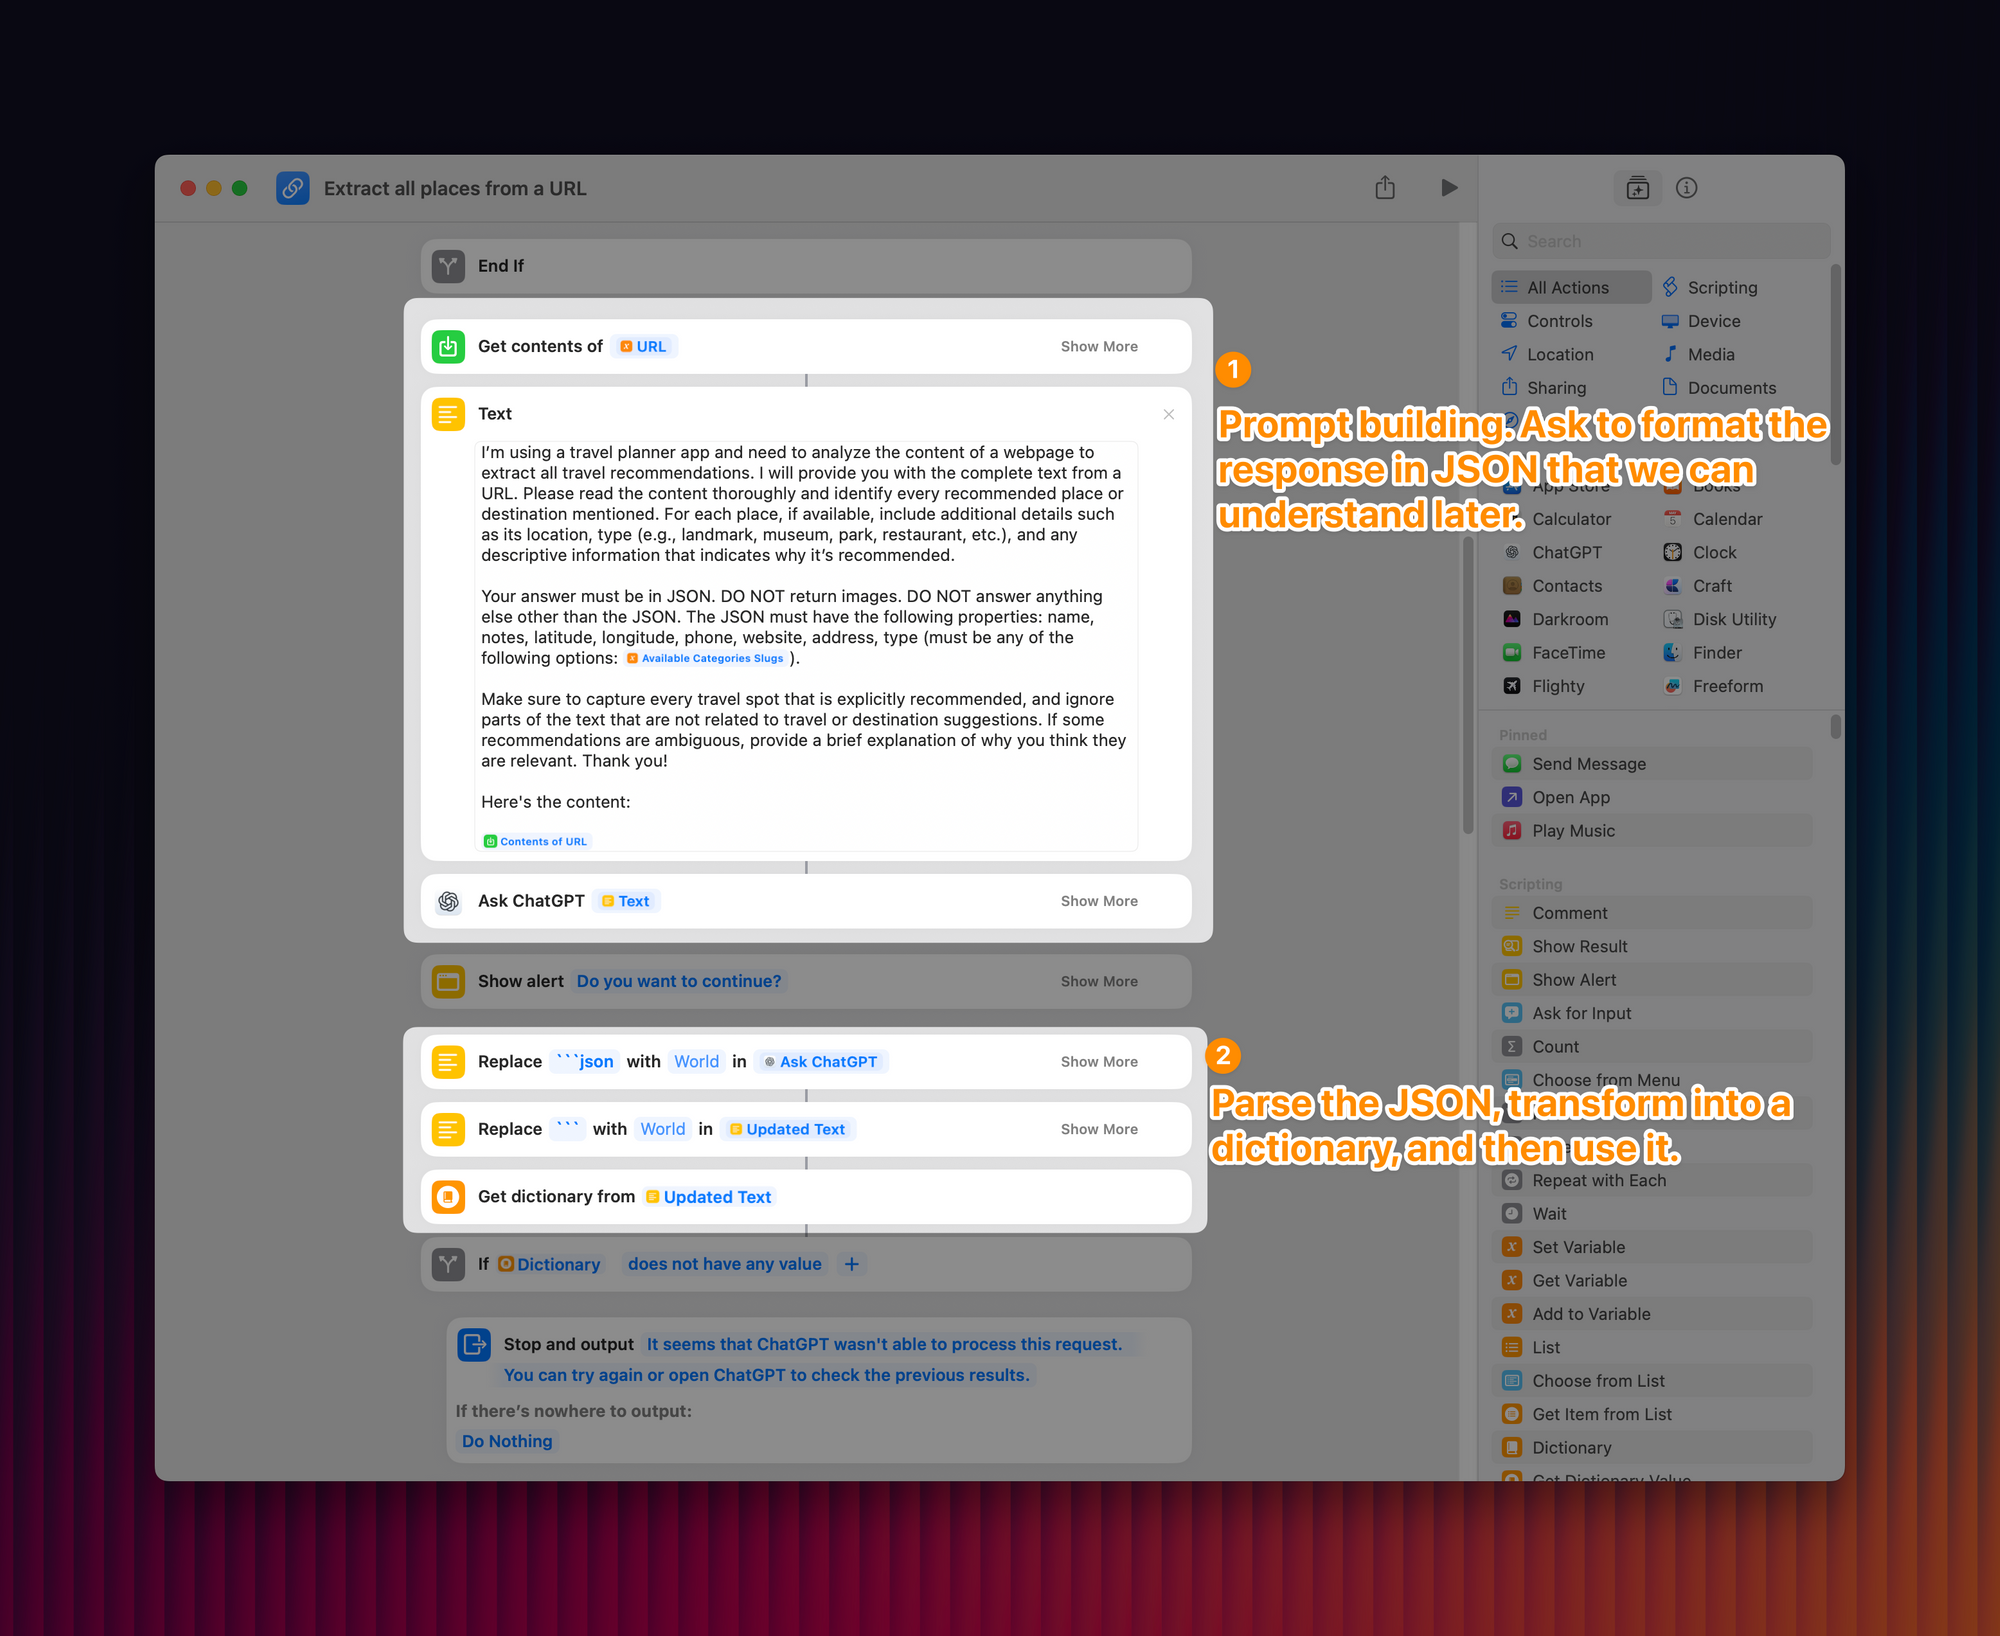2000x1636 pixels.
Task: Click the Show alert action icon
Action: pos(448,982)
